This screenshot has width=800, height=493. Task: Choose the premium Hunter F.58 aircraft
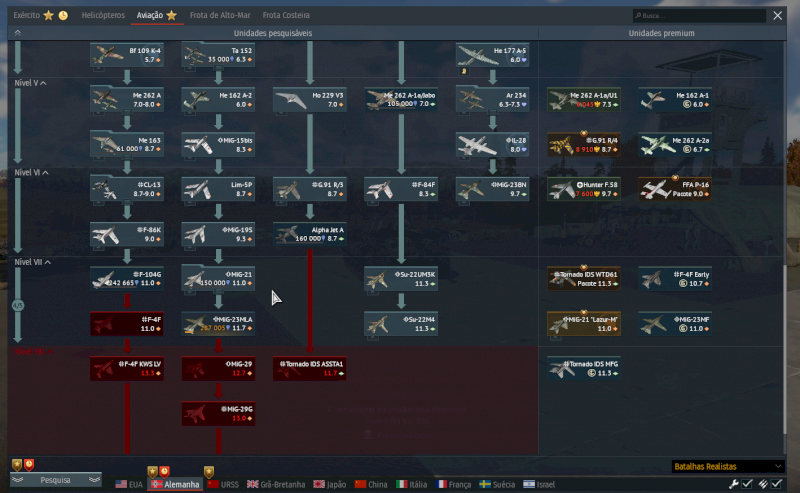click(582, 189)
